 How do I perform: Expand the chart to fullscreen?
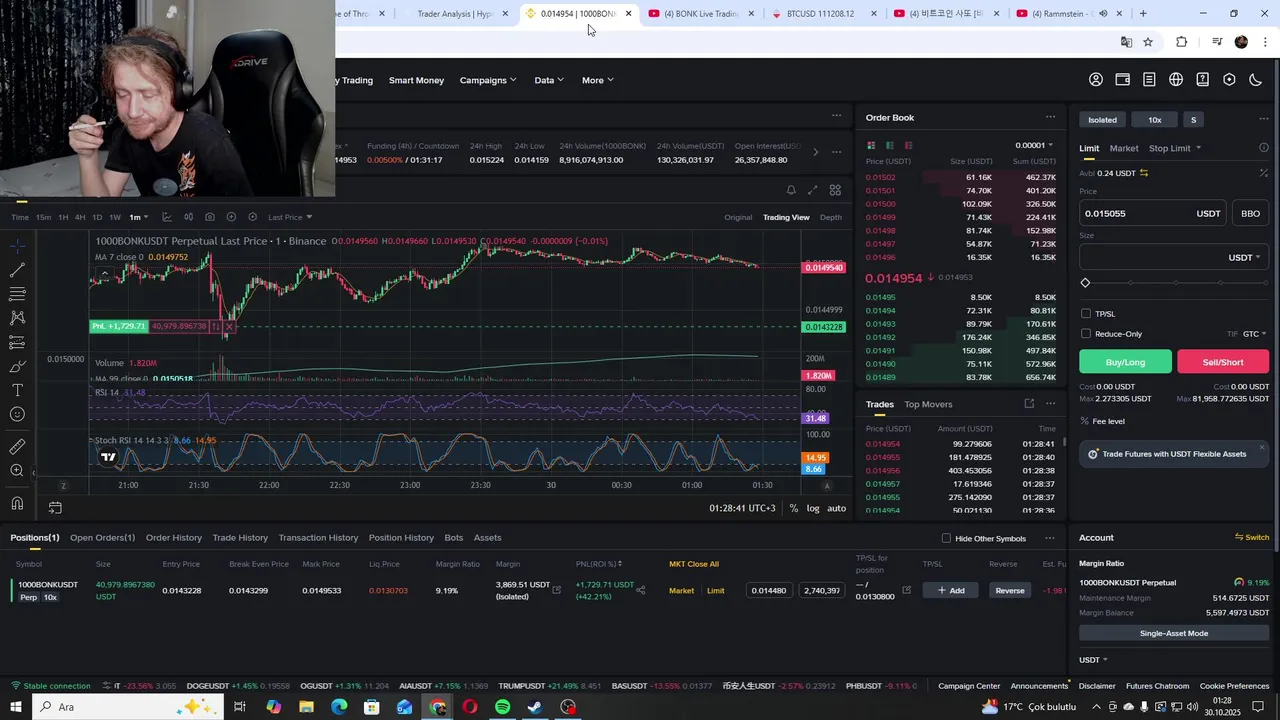[x=813, y=190]
